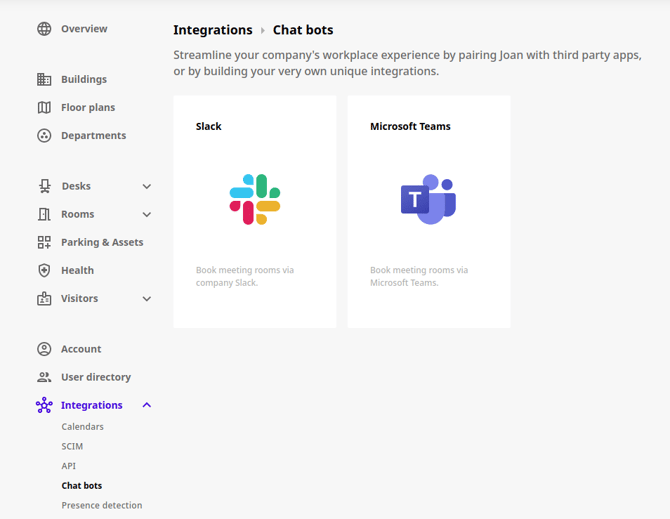Click the Slack logo
Screen dimensions: 670x519
tap(255, 199)
